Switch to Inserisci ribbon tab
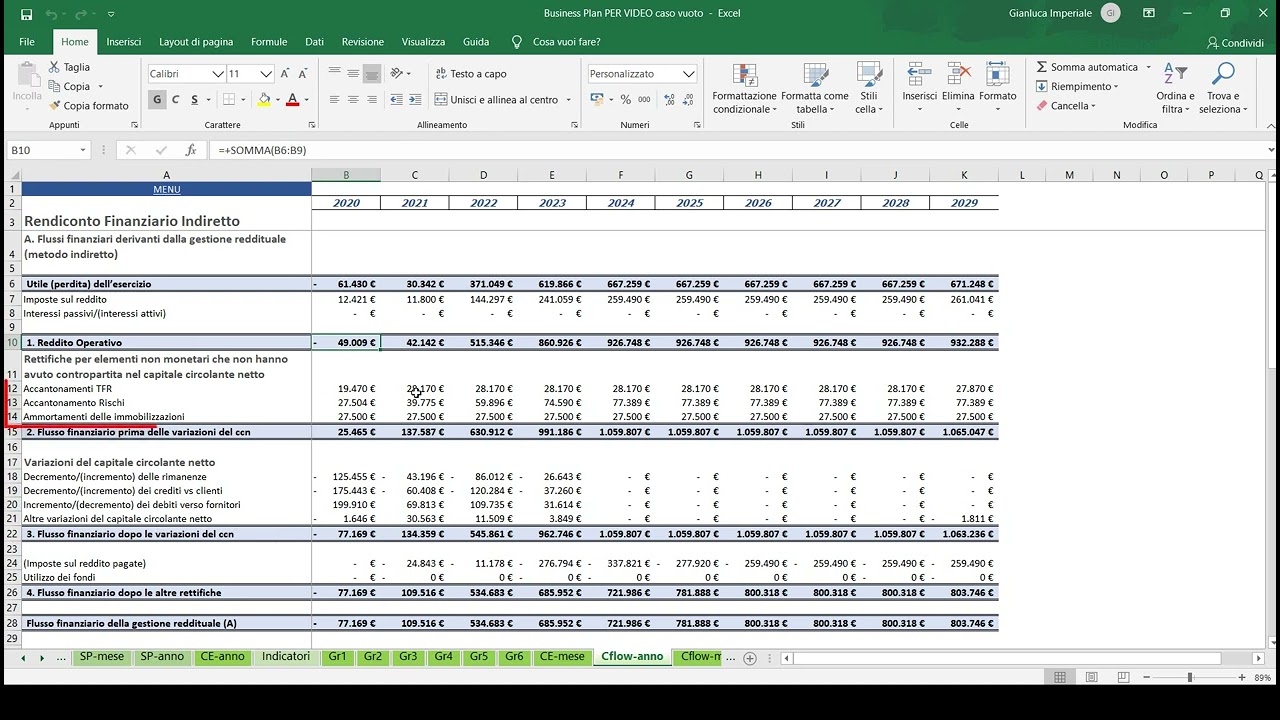Screen dimensions: 1280x720 click(124, 42)
